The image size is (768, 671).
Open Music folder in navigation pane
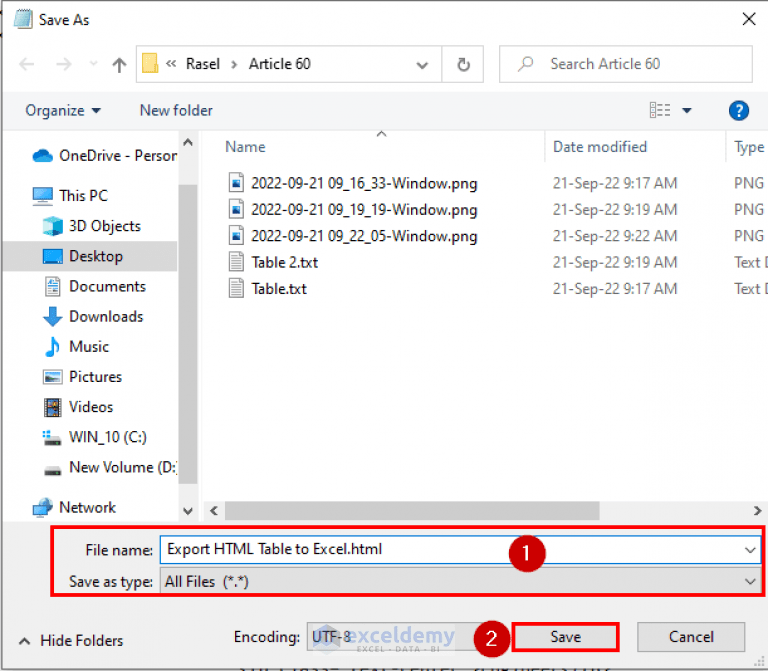click(x=76, y=347)
